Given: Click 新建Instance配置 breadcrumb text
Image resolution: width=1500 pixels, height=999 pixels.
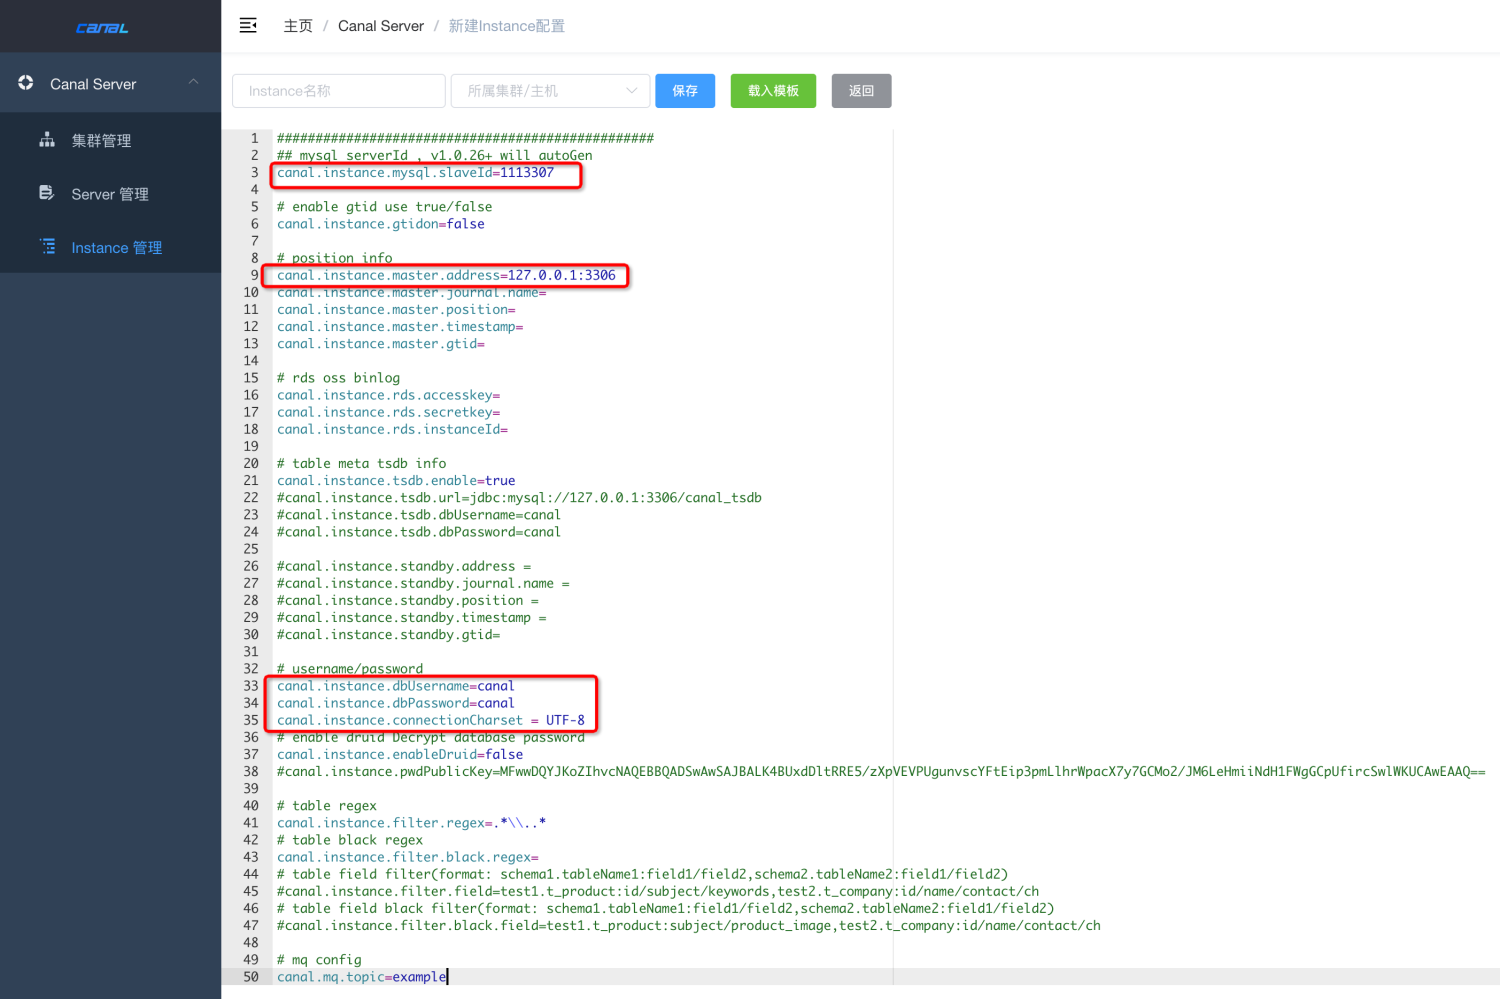Looking at the screenshot, I should tap(507, 26).
